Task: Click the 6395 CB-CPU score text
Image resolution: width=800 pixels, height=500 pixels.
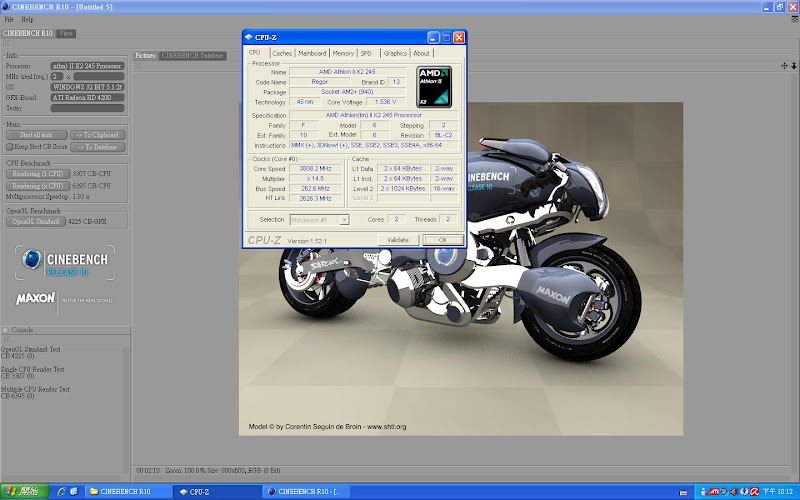Action: click(91, 186)
